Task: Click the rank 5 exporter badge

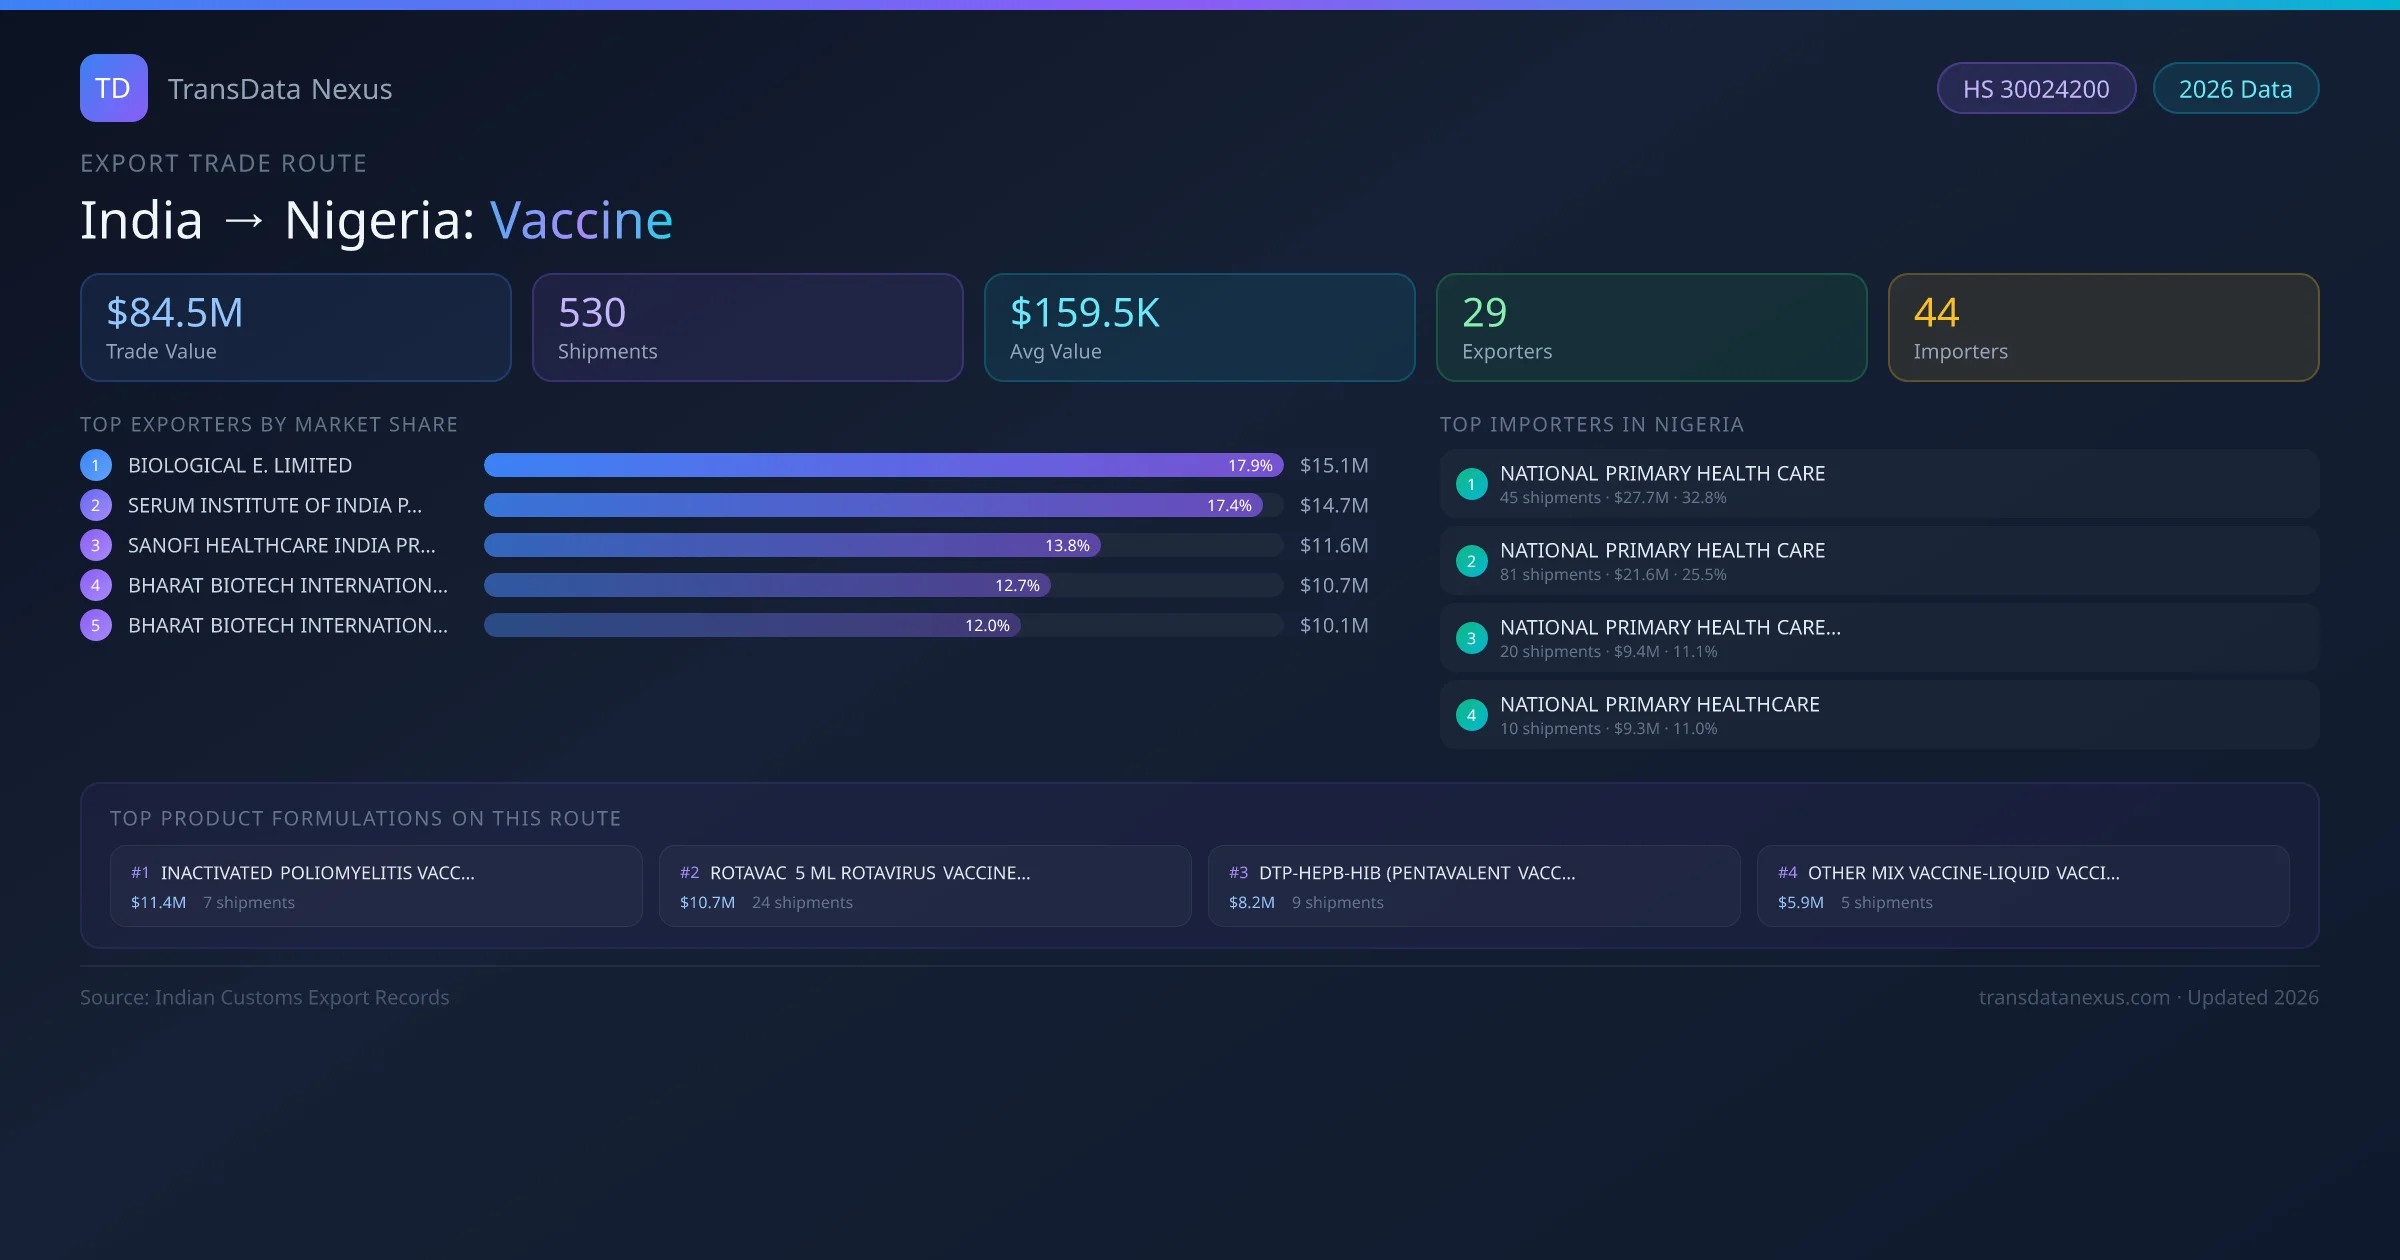Action: (x=96, y=625)
